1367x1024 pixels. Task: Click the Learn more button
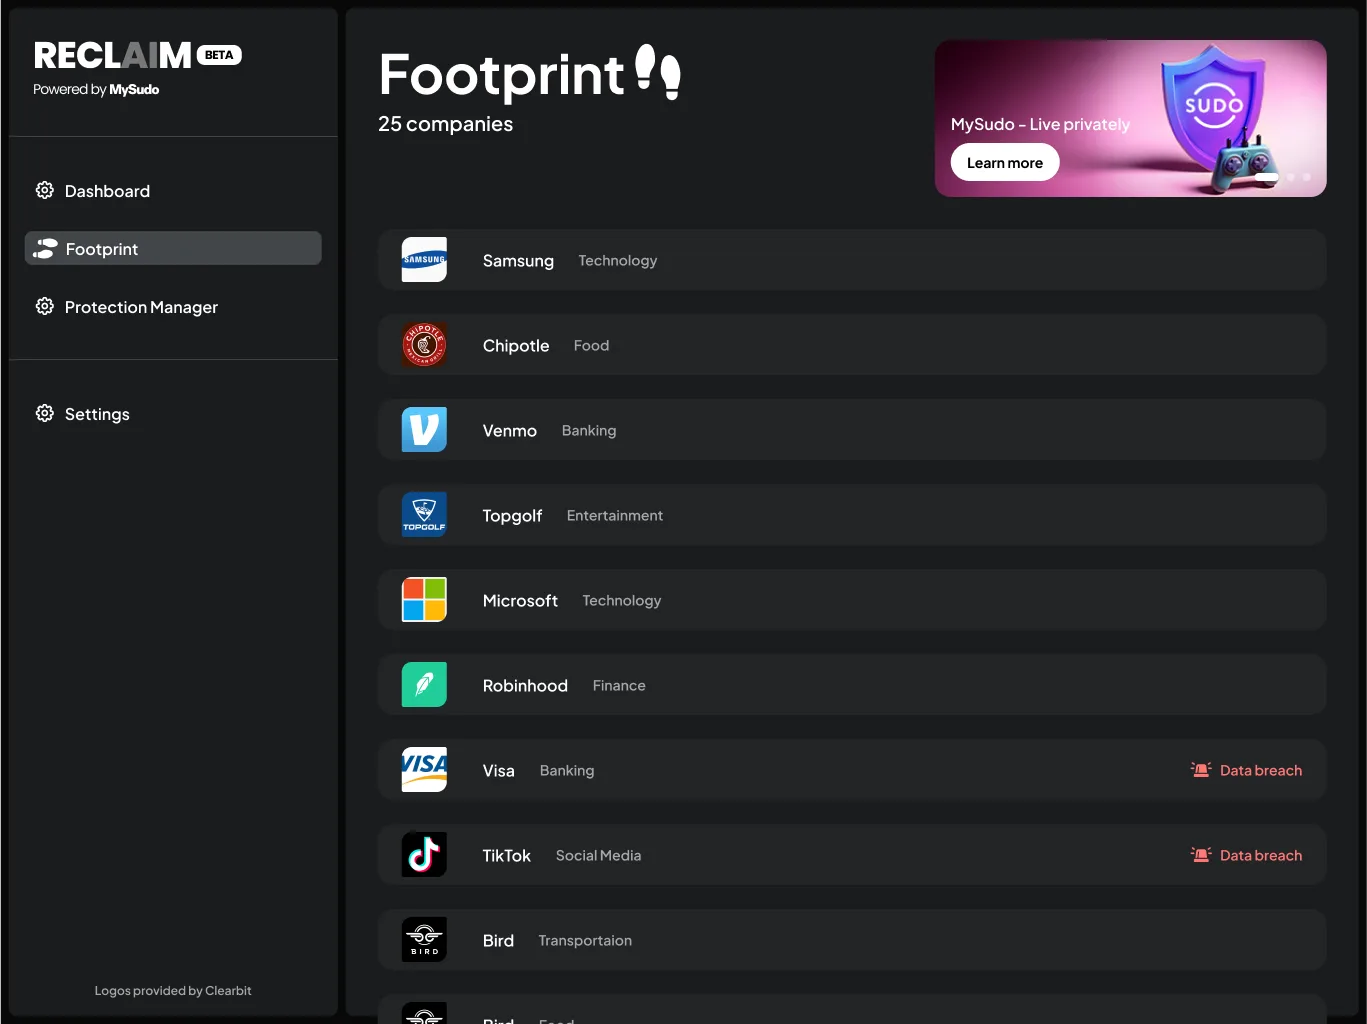[x=1005, y=163]
